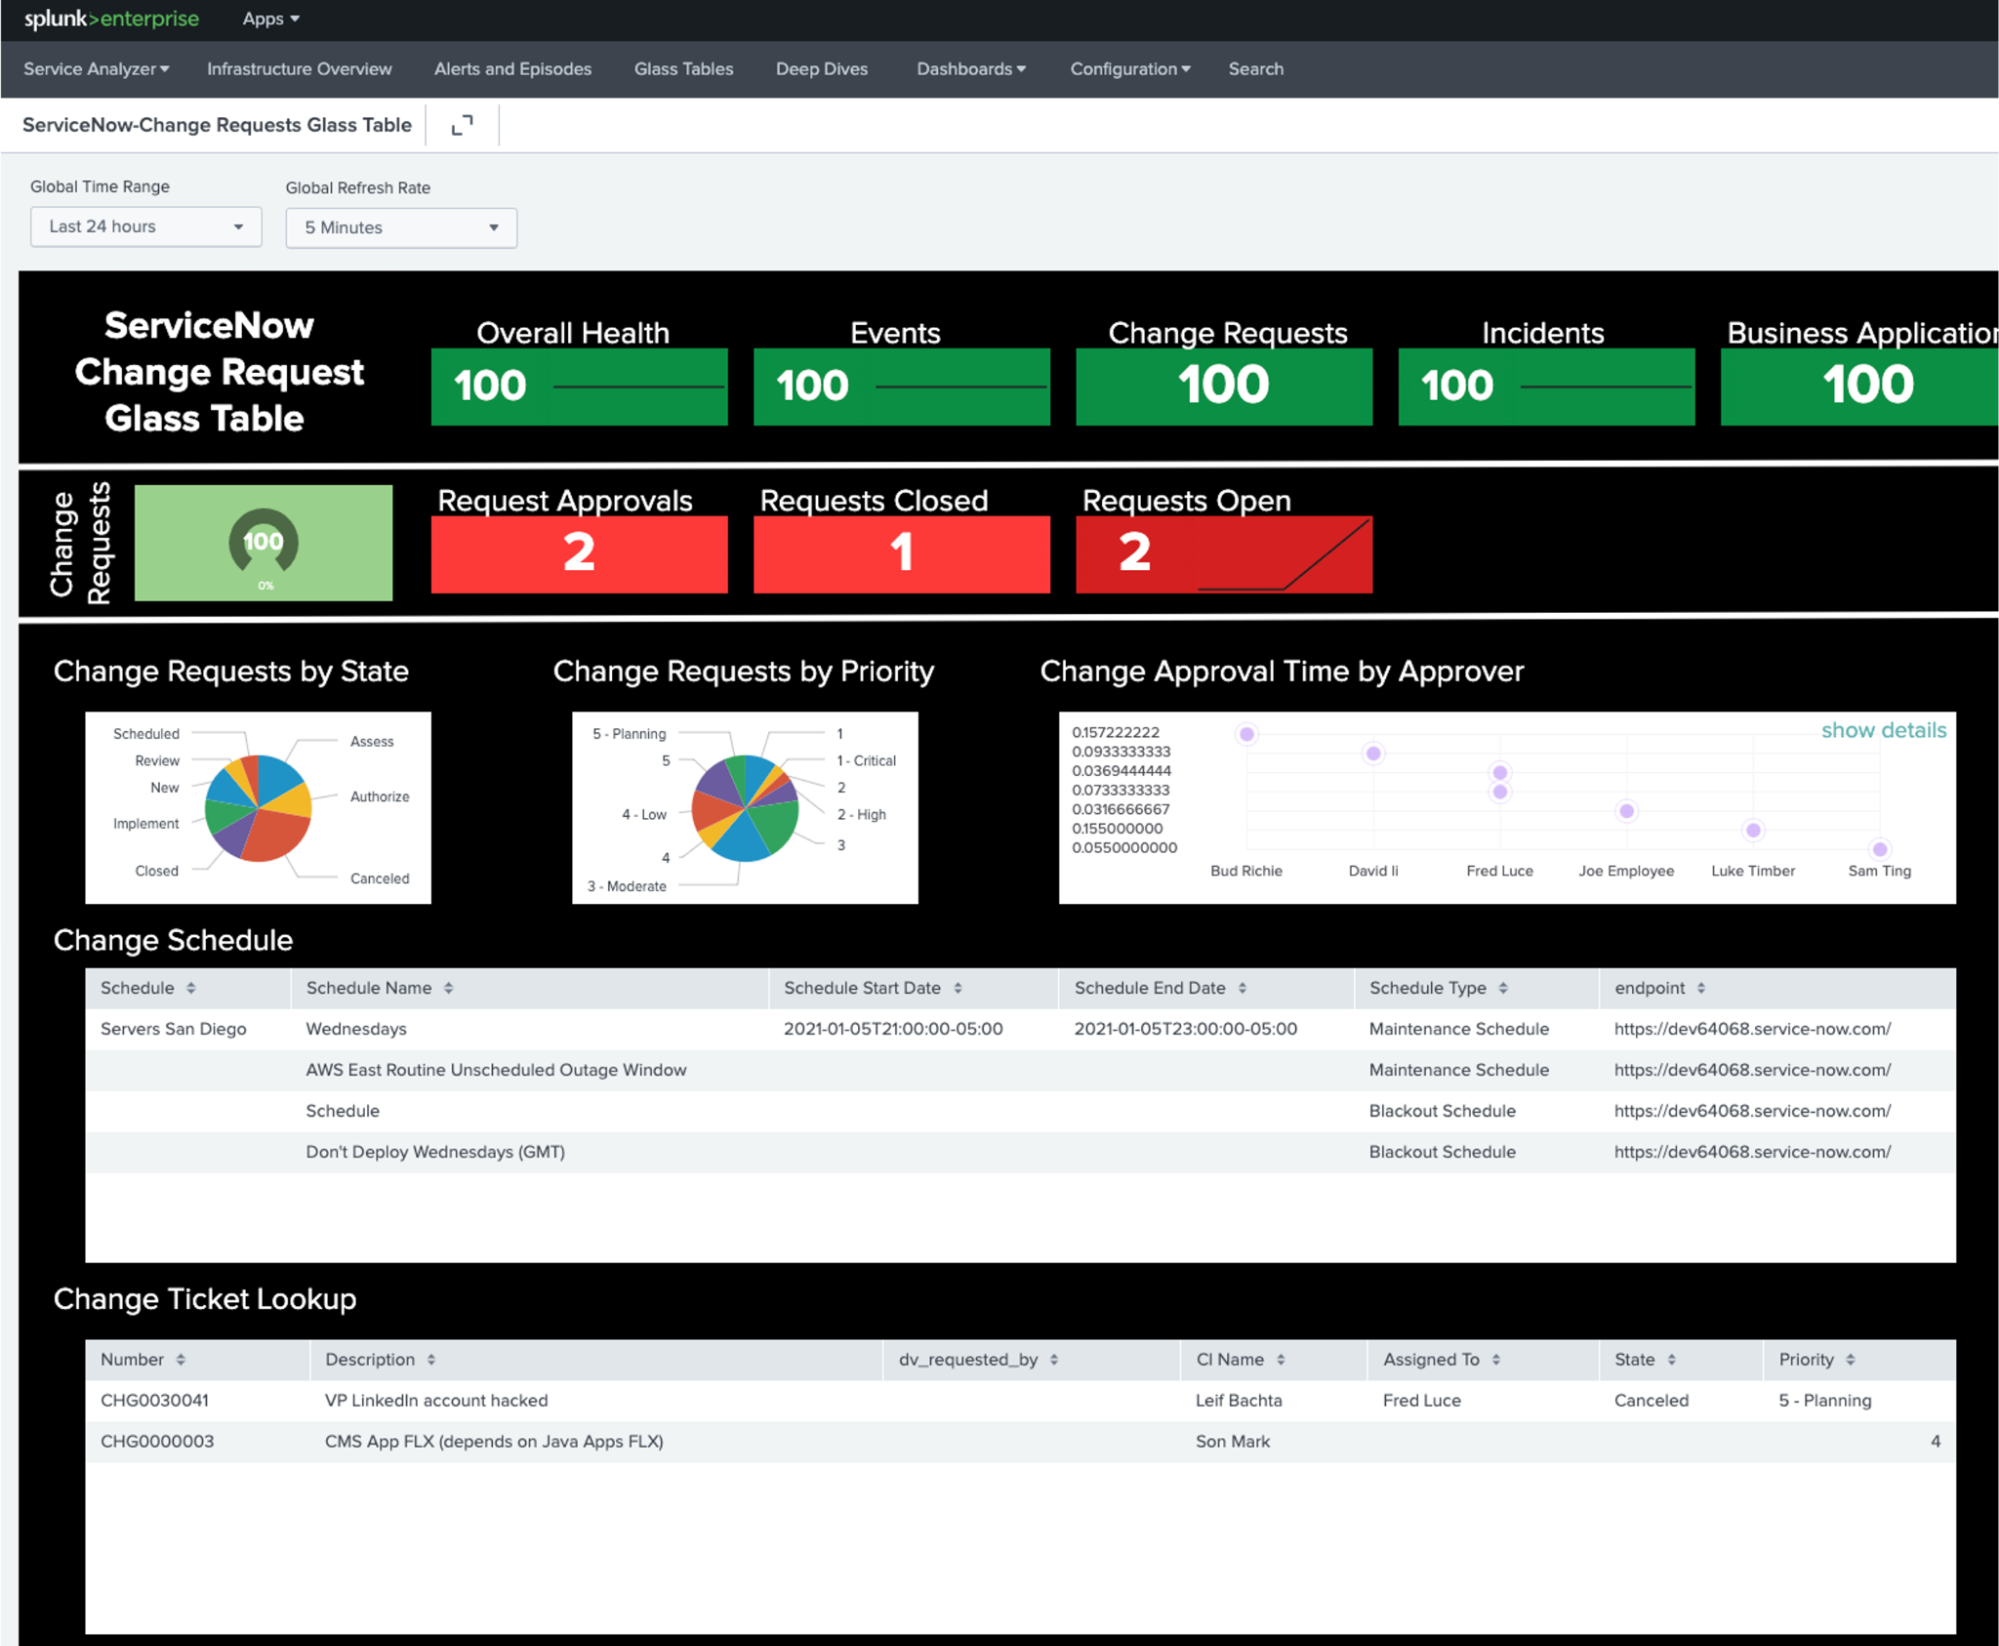Image resolution: width=1999 pixels, height=1646 pixels.
Task: Click Requests Open tile showing 2
Action: click(x=1224, y=555)
